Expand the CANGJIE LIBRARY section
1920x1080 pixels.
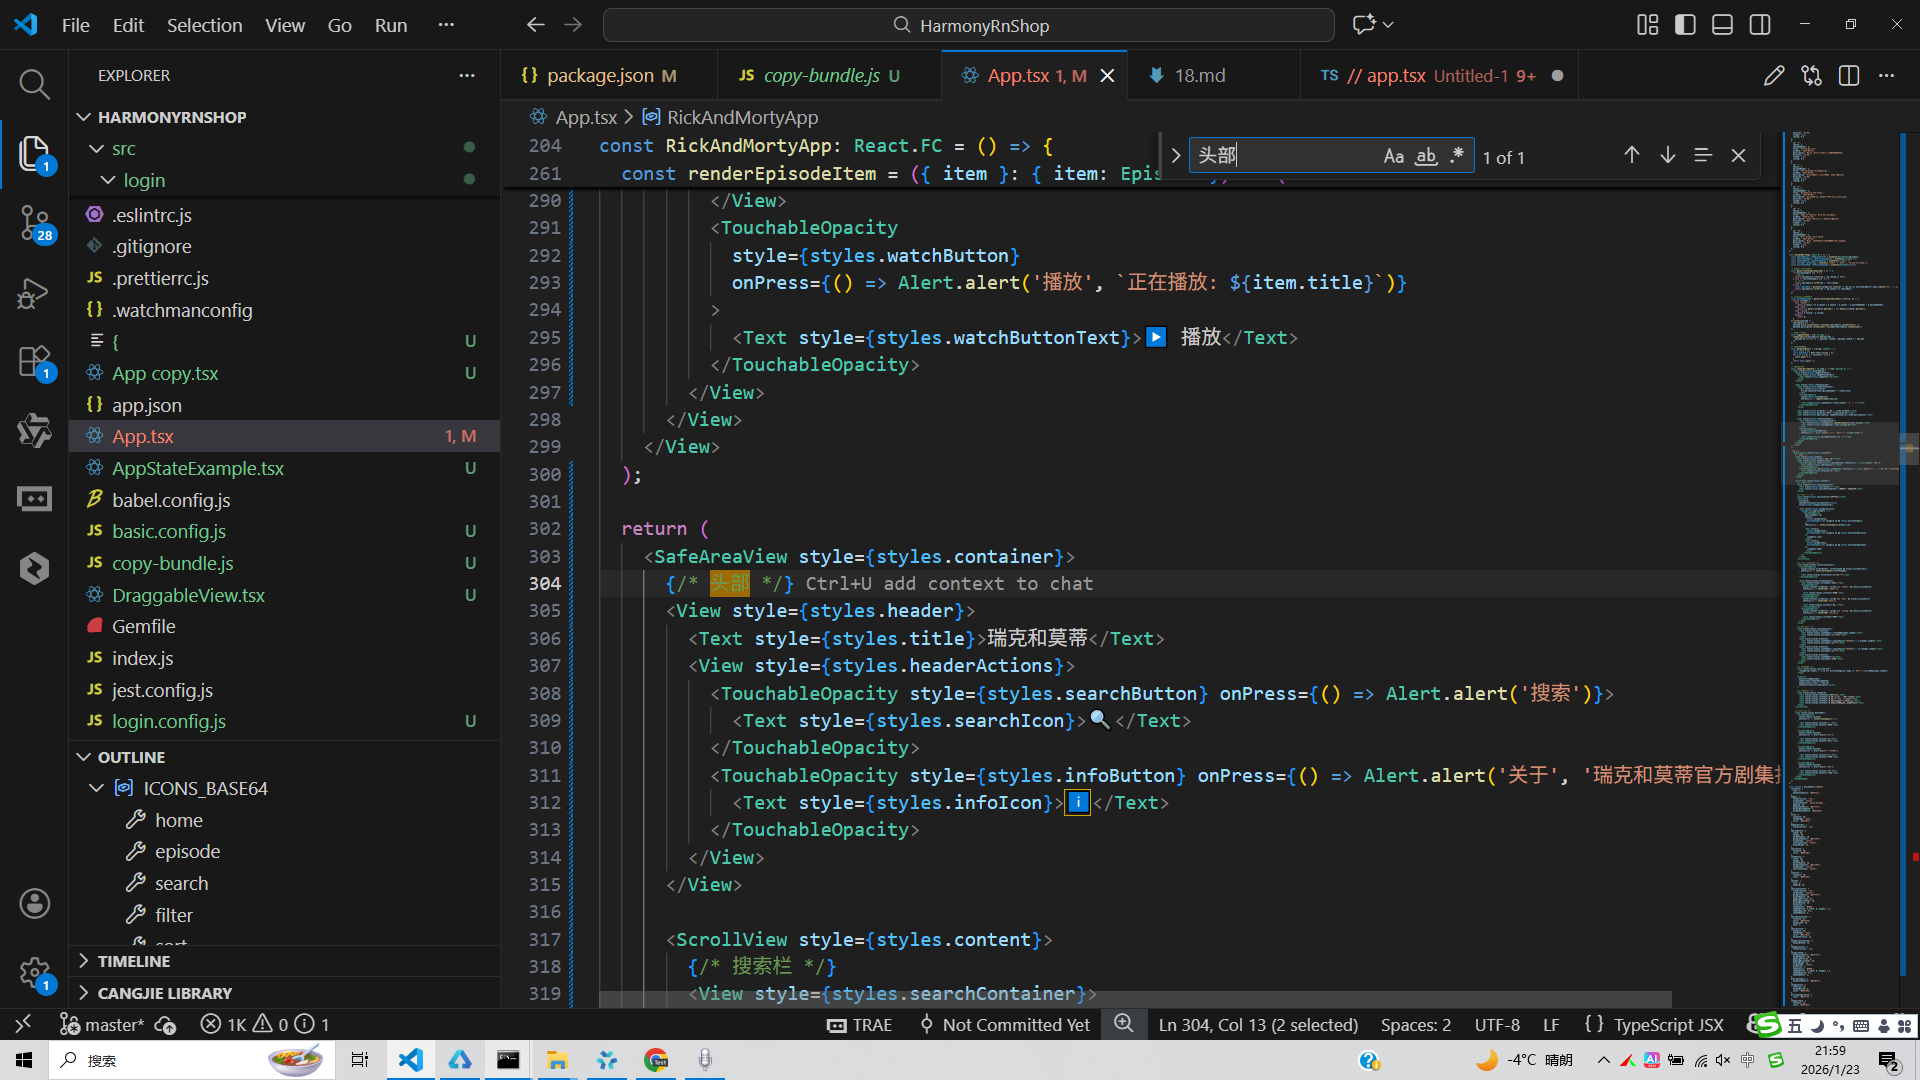coord(164,993)
